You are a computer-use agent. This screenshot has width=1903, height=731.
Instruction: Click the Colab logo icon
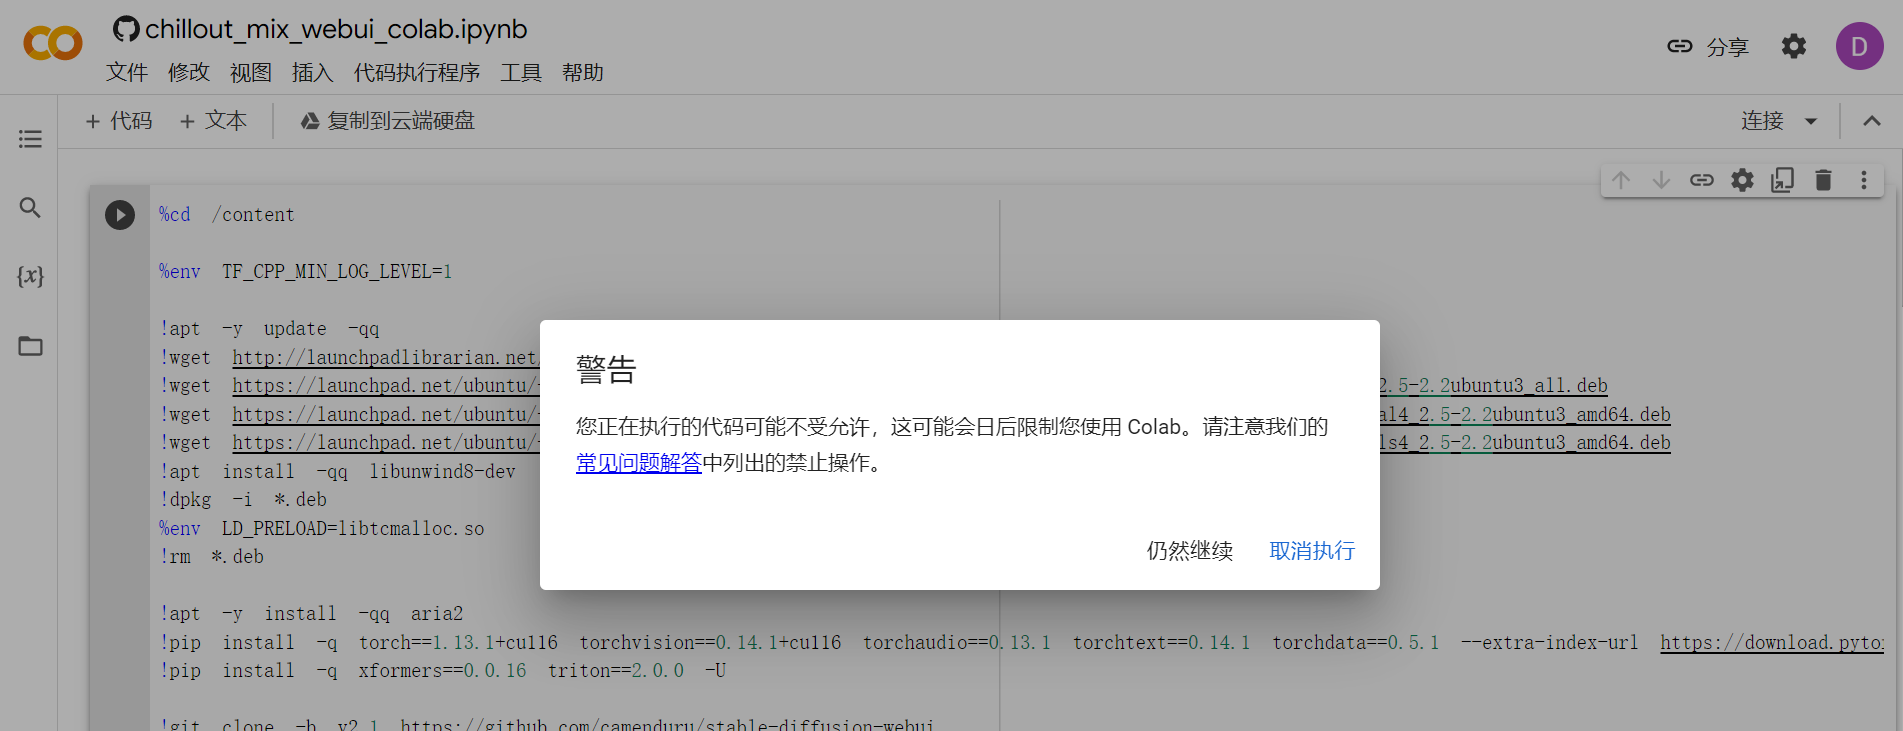(53, 43)
